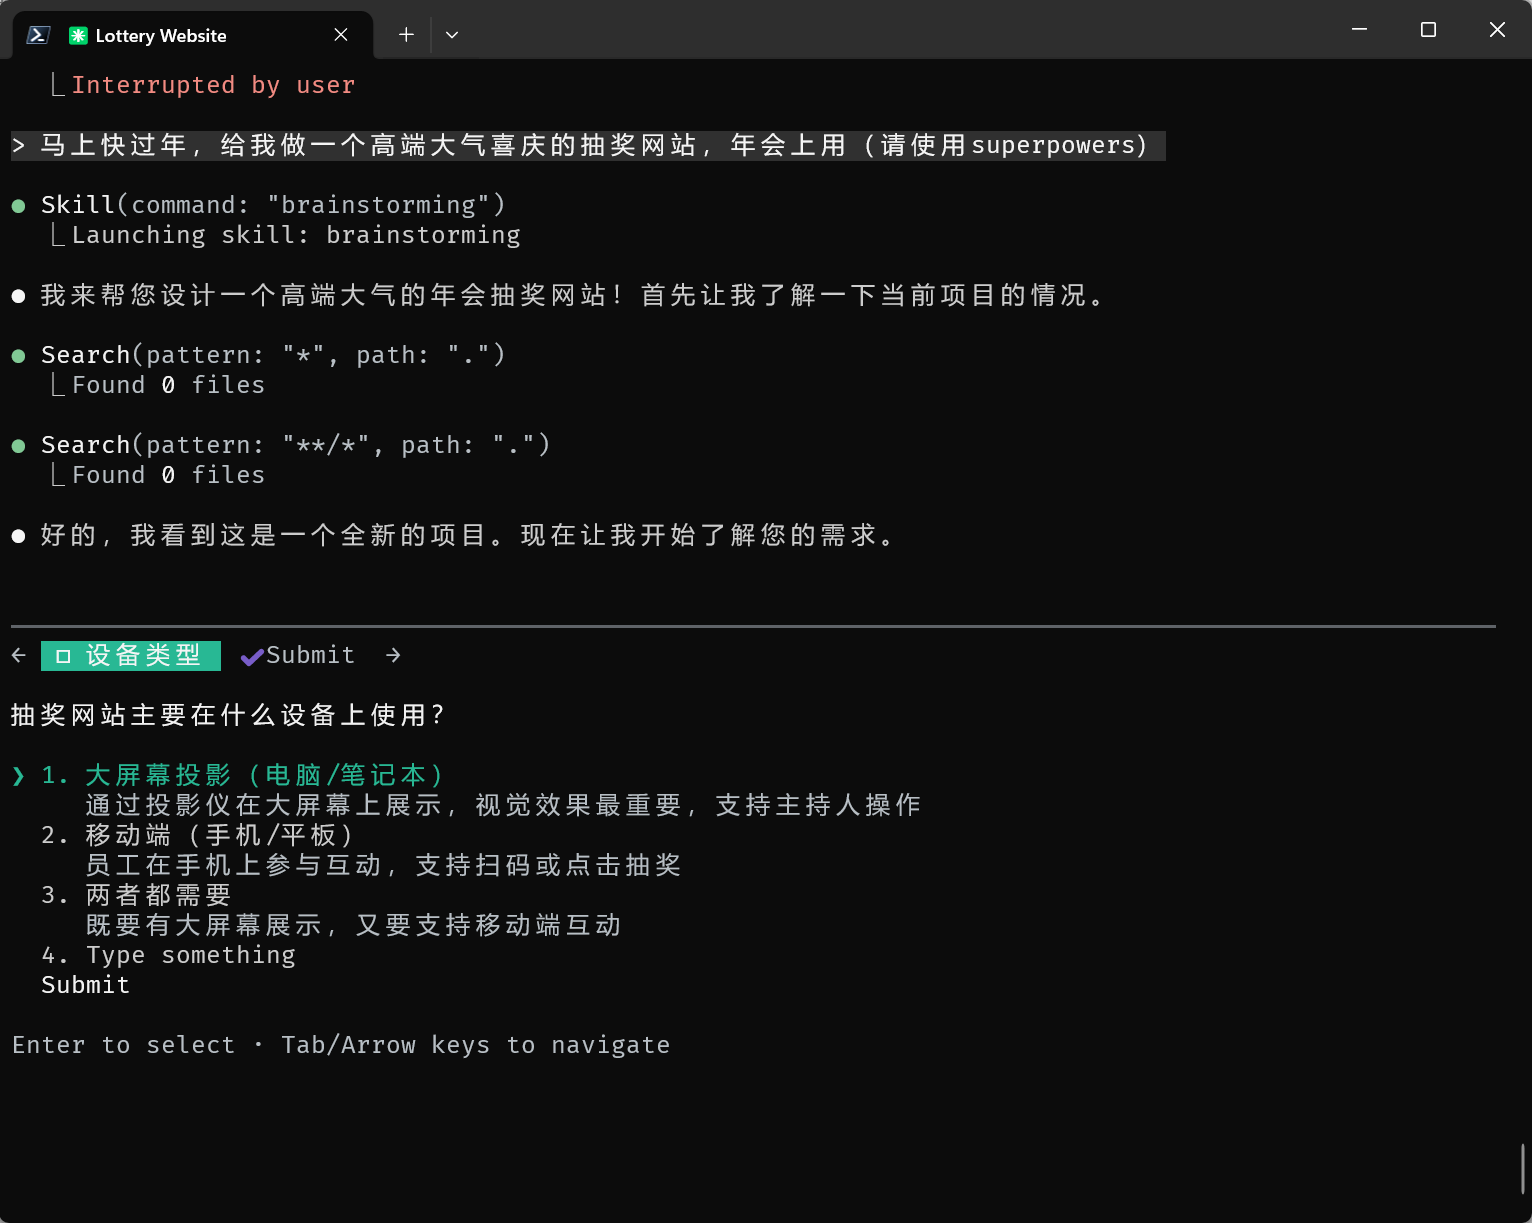The image size is (1532, 1223).
Task: Expand the new tab profile dropdown
Action: tap(452, 35)
